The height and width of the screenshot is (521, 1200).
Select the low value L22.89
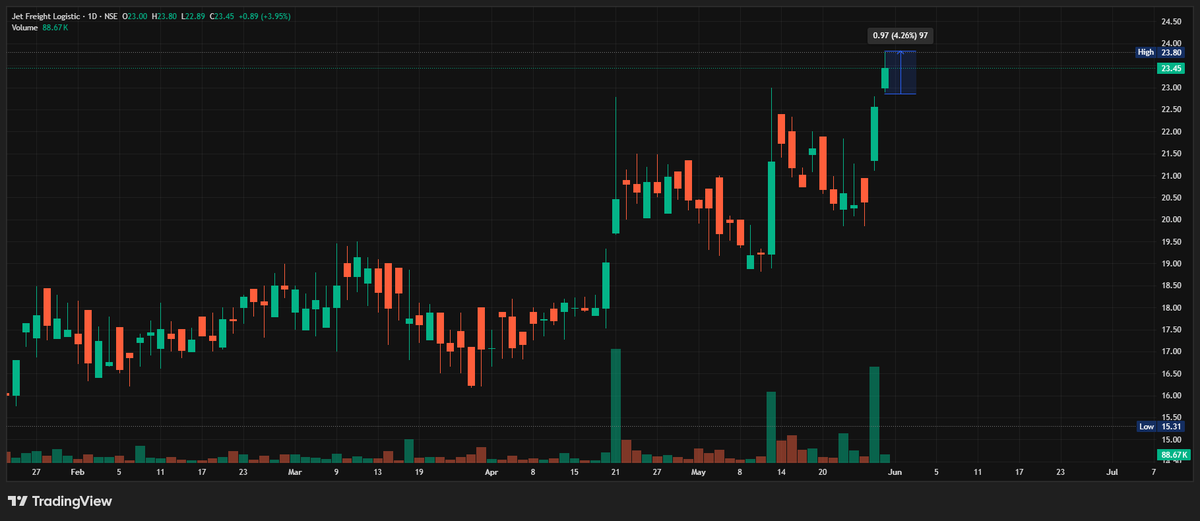point(195,17)
